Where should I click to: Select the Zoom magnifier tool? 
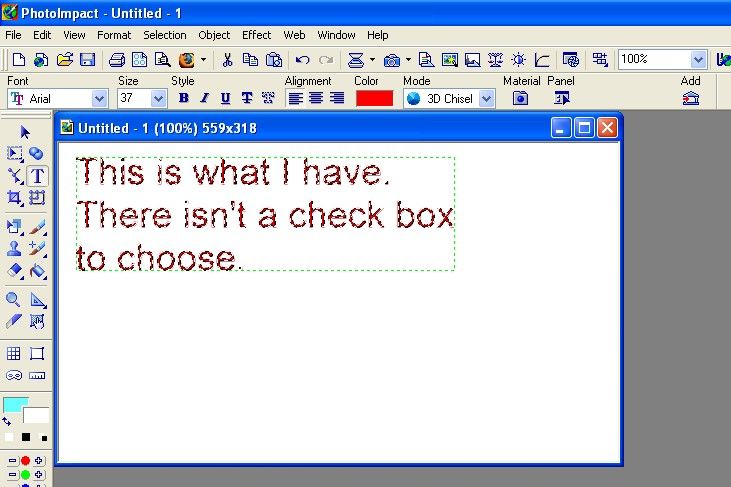click(x=13, y=300)
